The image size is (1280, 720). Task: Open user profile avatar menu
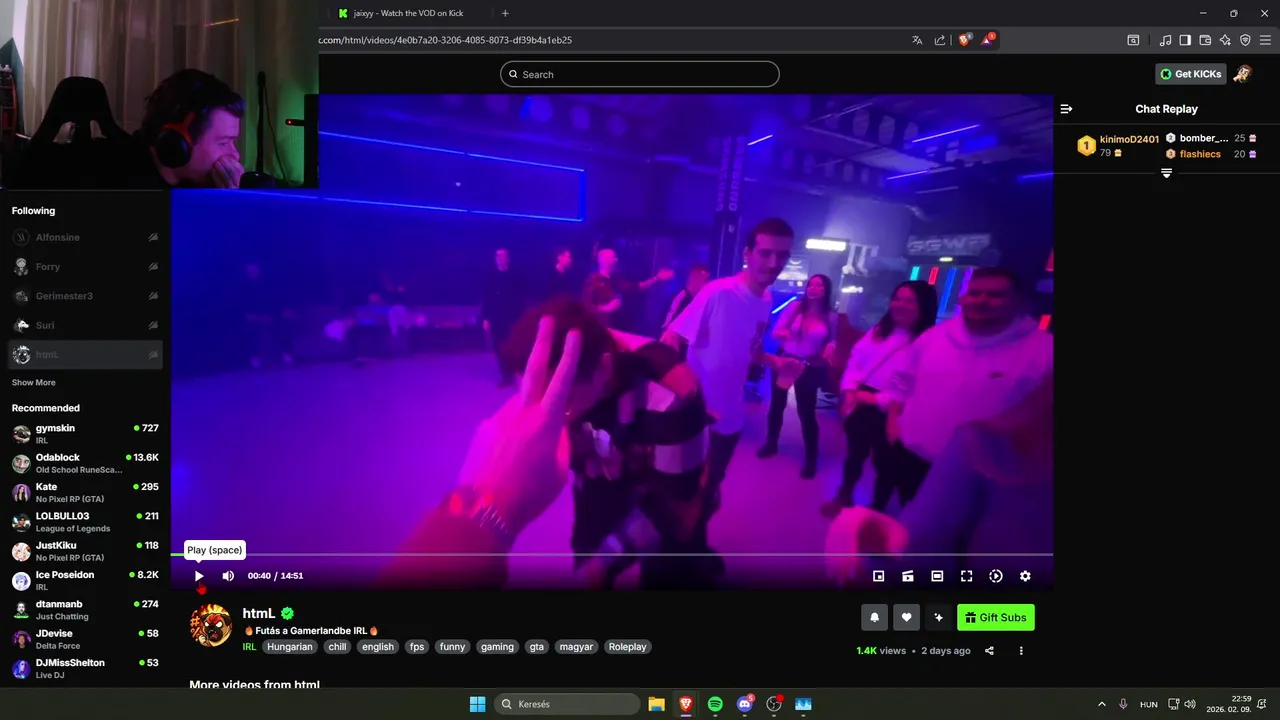[x=1242, y=74]
